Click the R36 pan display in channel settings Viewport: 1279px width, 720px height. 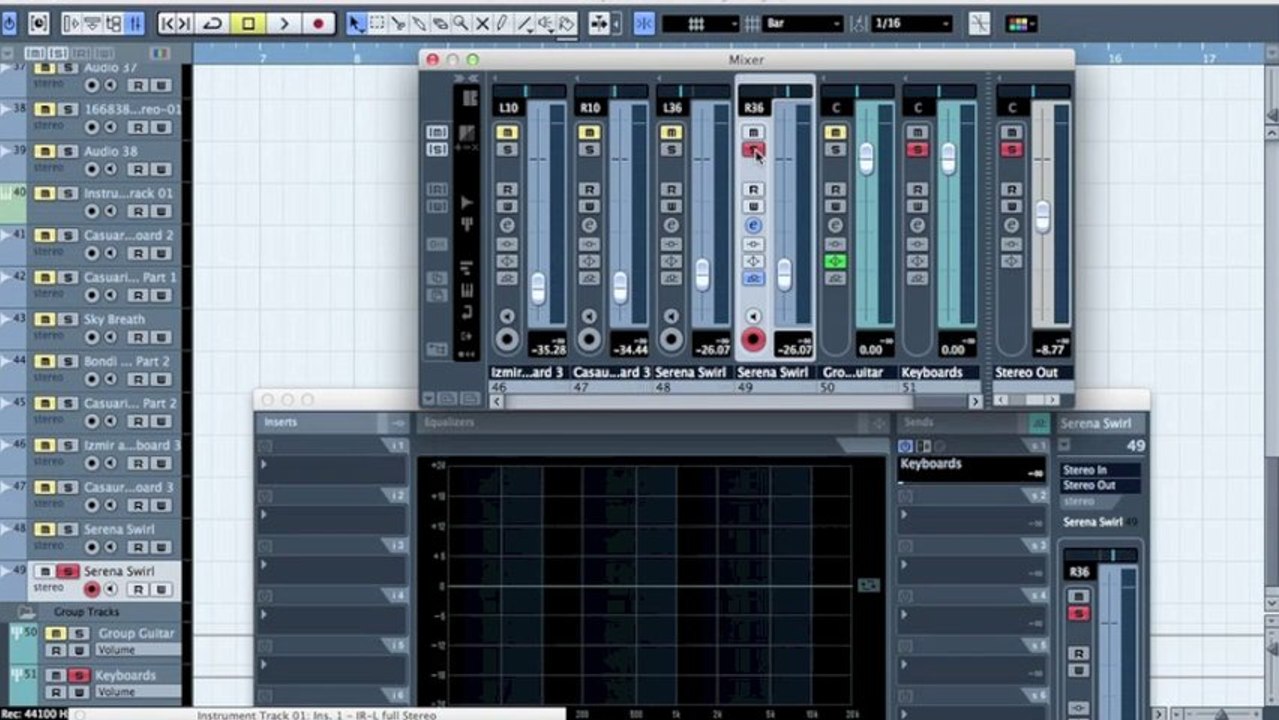[x=1080, y=572]
